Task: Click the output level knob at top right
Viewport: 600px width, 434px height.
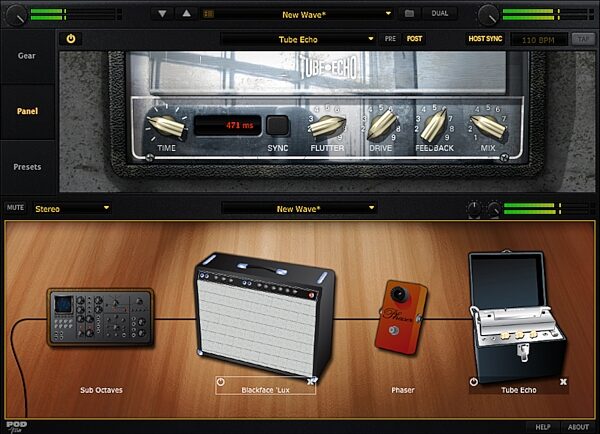Action: [488, 15]
